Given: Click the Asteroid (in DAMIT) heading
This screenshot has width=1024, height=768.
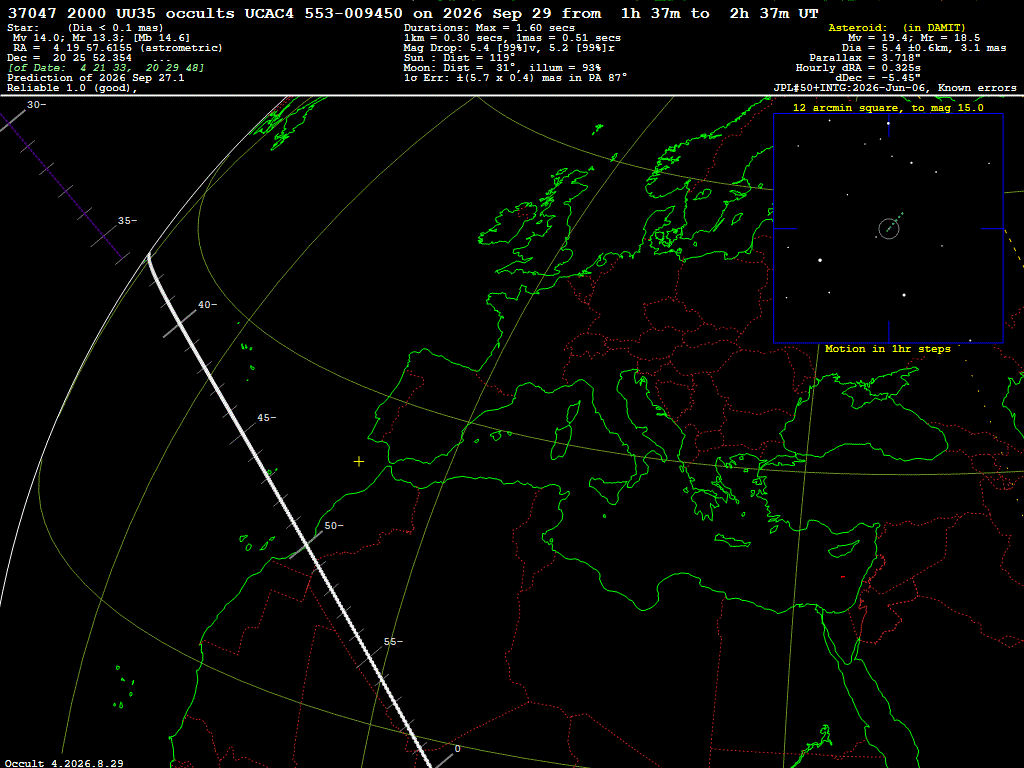Looking at the screenshot, I should (897, 27).
